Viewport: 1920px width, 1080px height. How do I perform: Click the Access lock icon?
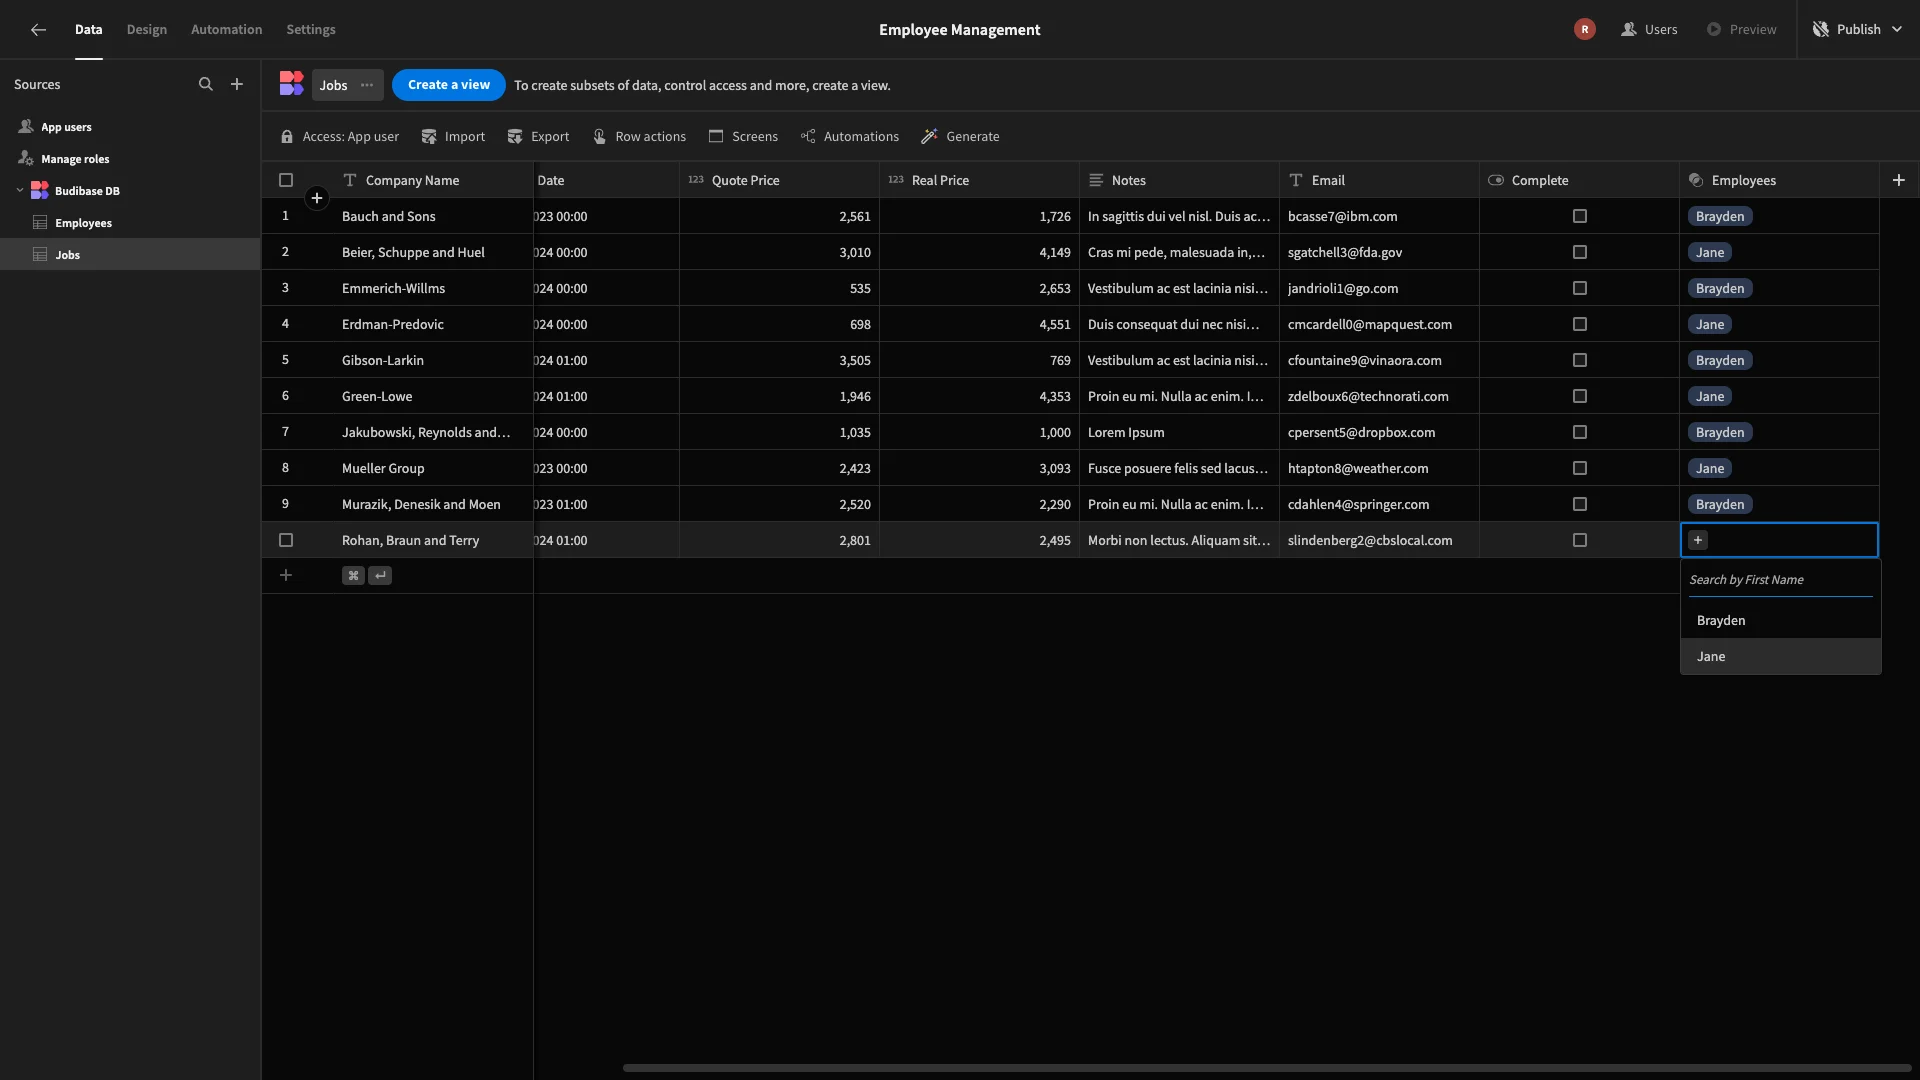pos(287,137)
